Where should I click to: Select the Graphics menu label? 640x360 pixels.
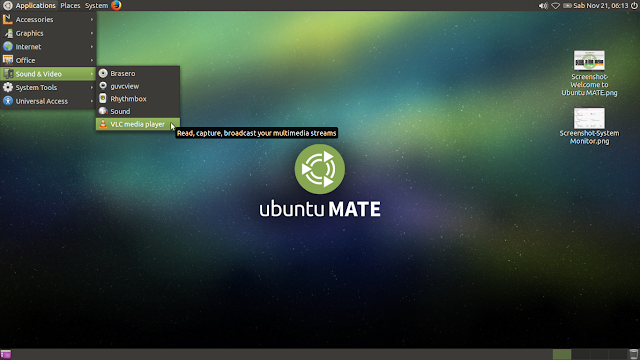29,33
